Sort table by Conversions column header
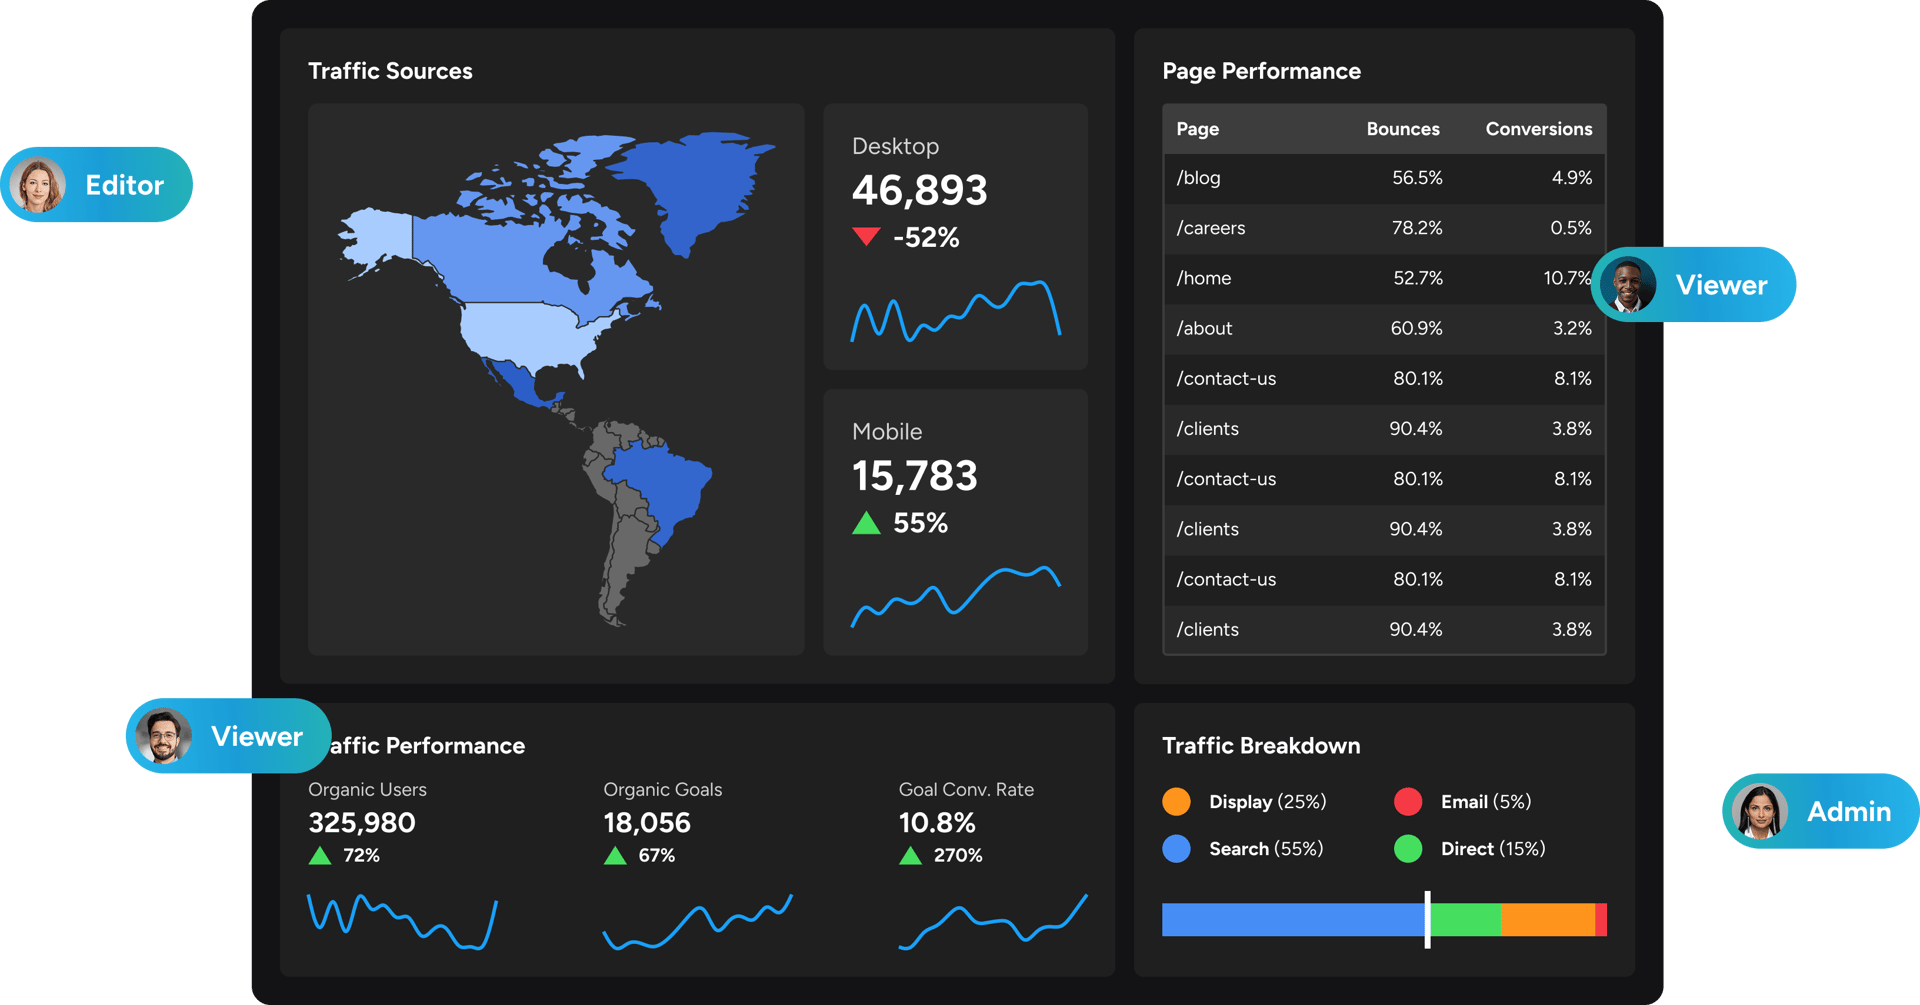This screenshot has height=1005, width=1920. [x=1538, y=129]
